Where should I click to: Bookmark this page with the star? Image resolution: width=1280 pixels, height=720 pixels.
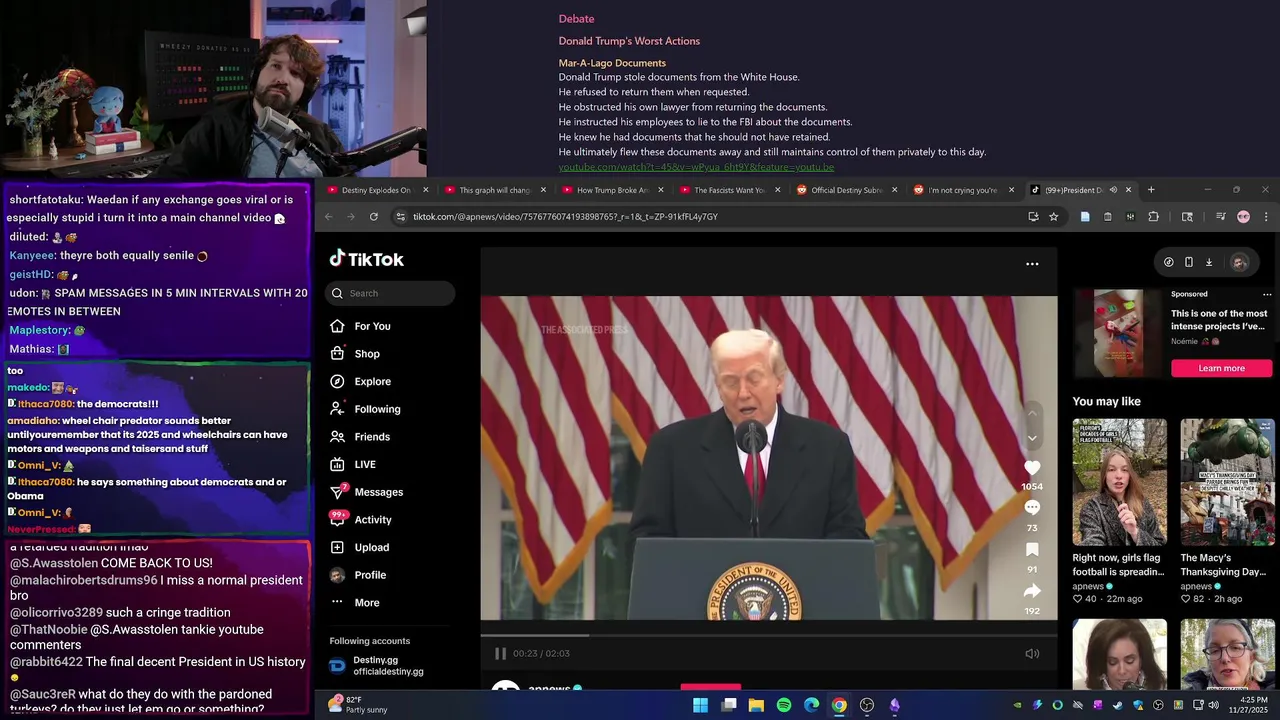point(1053,216)
